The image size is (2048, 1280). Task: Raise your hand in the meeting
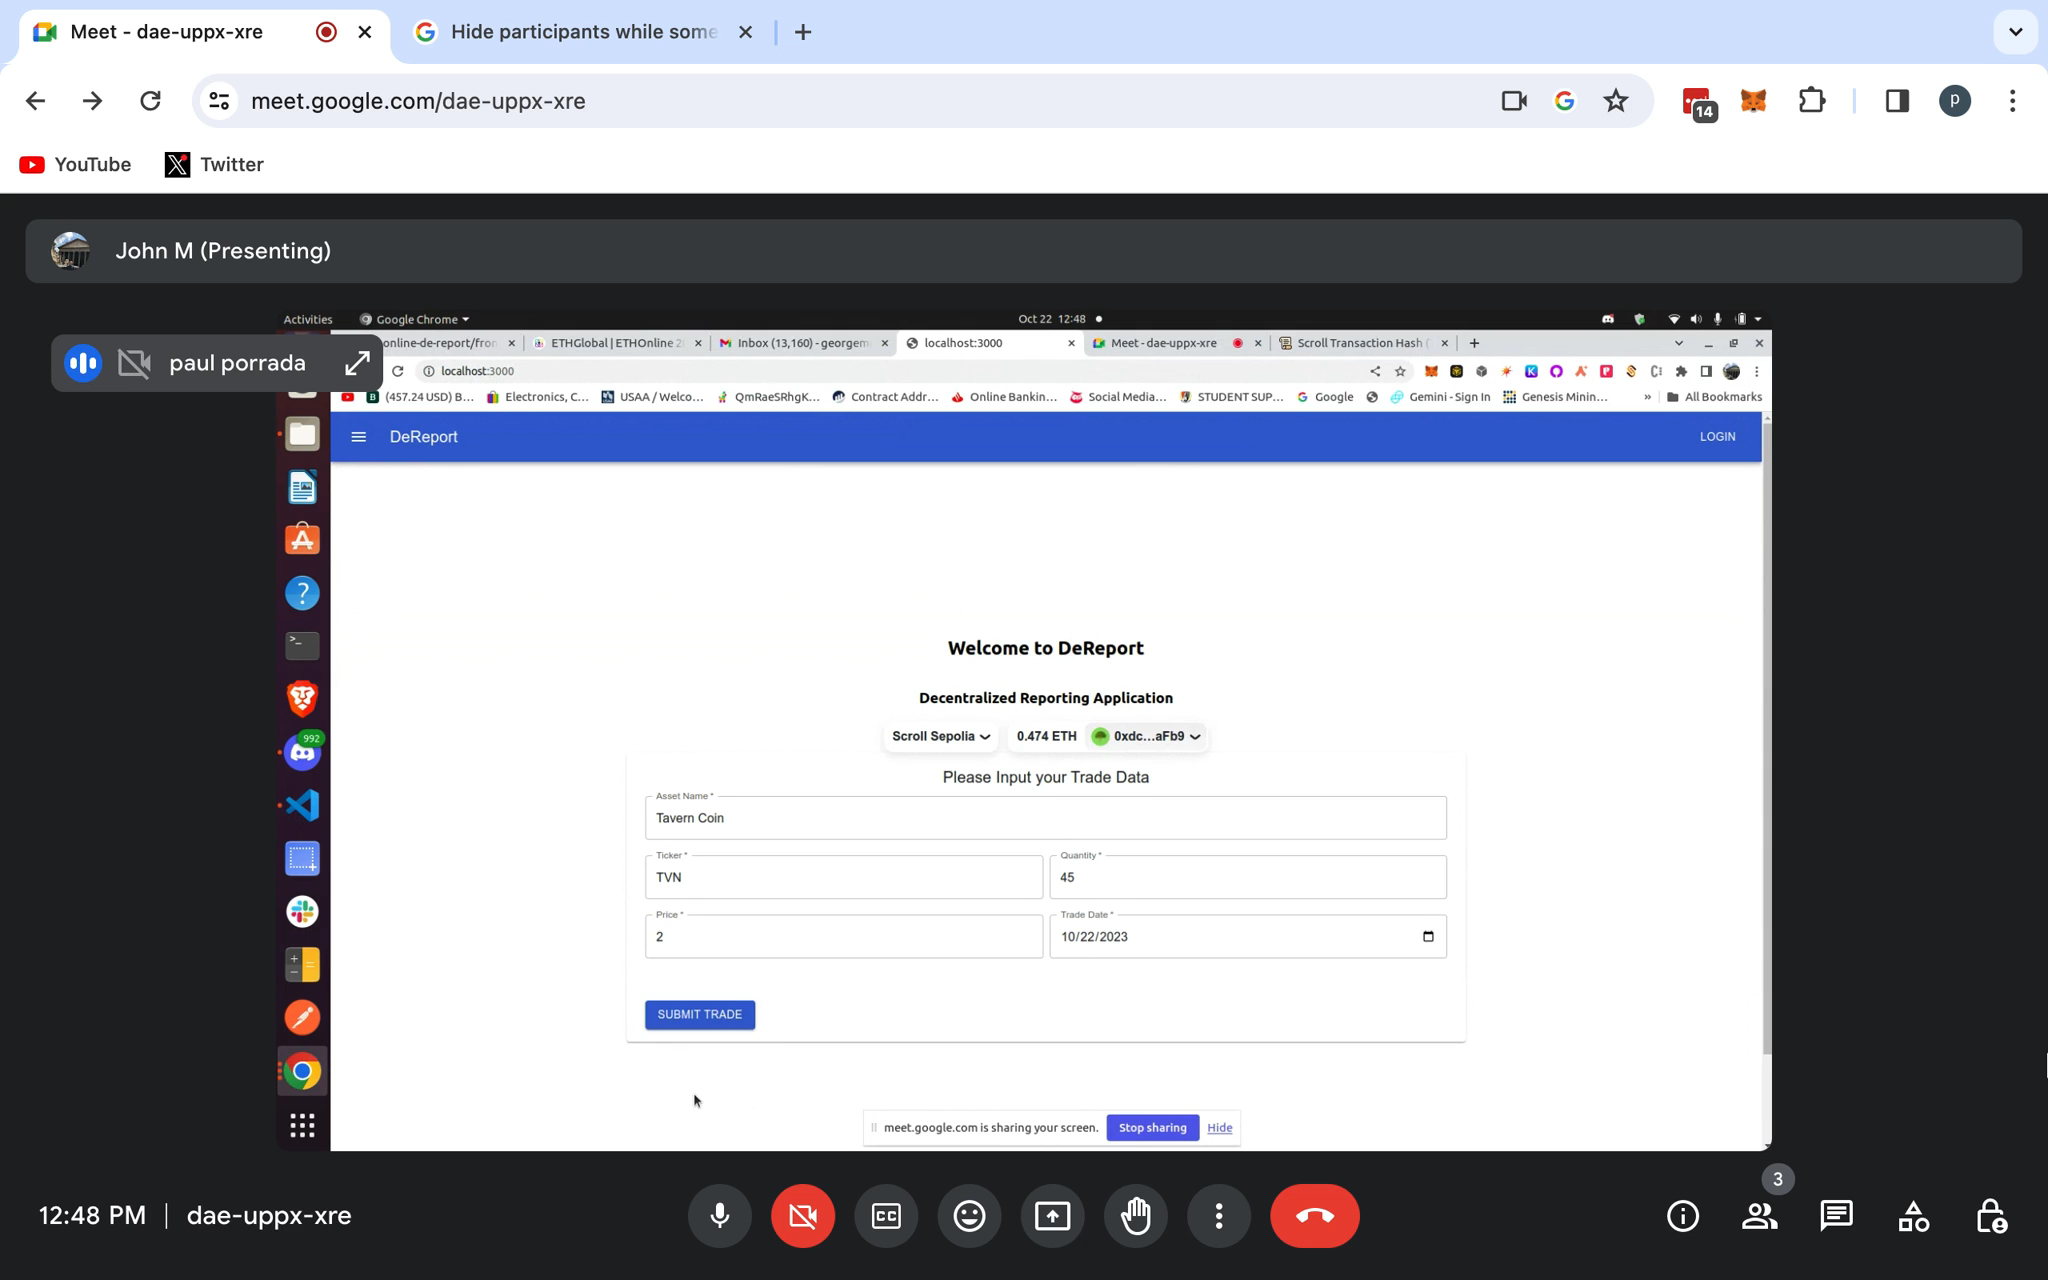(x=1135, y=1216)
